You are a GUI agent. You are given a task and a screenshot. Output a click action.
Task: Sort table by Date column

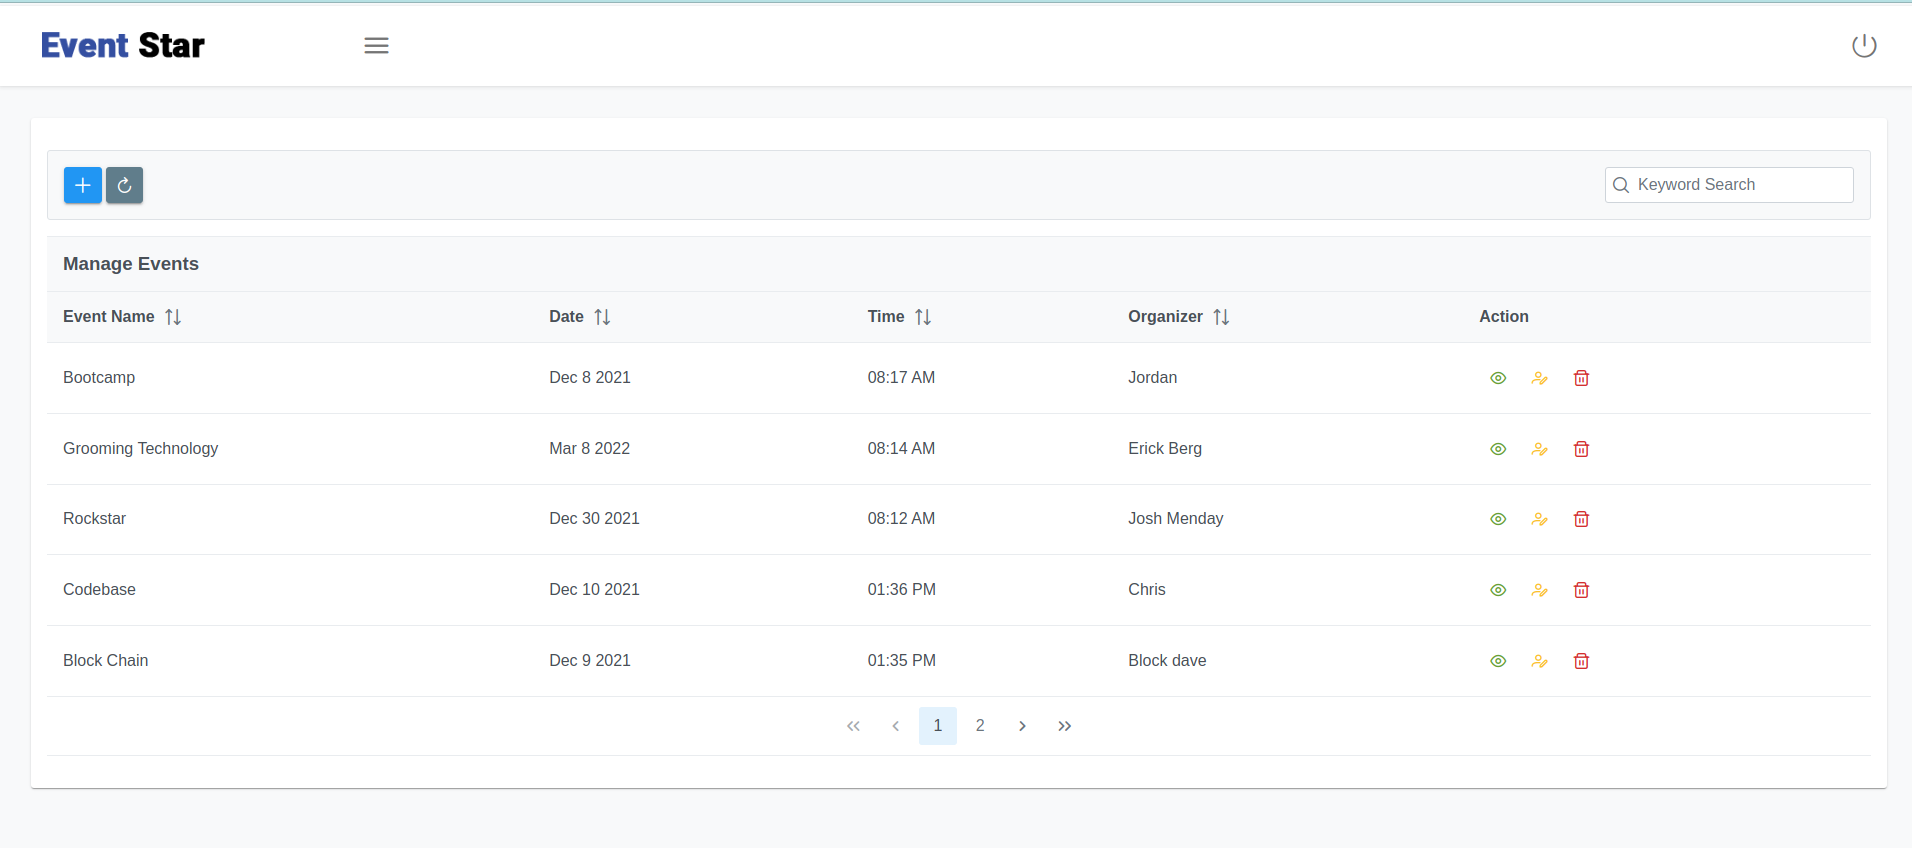tap(602, 317)
